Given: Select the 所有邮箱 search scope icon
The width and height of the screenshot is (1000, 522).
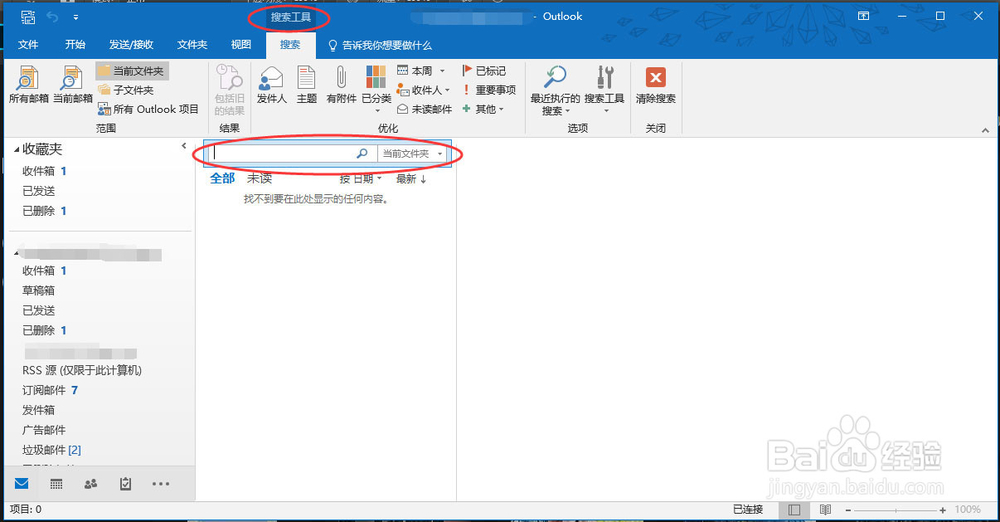Looking at the screenshot, I should (28, 84).
